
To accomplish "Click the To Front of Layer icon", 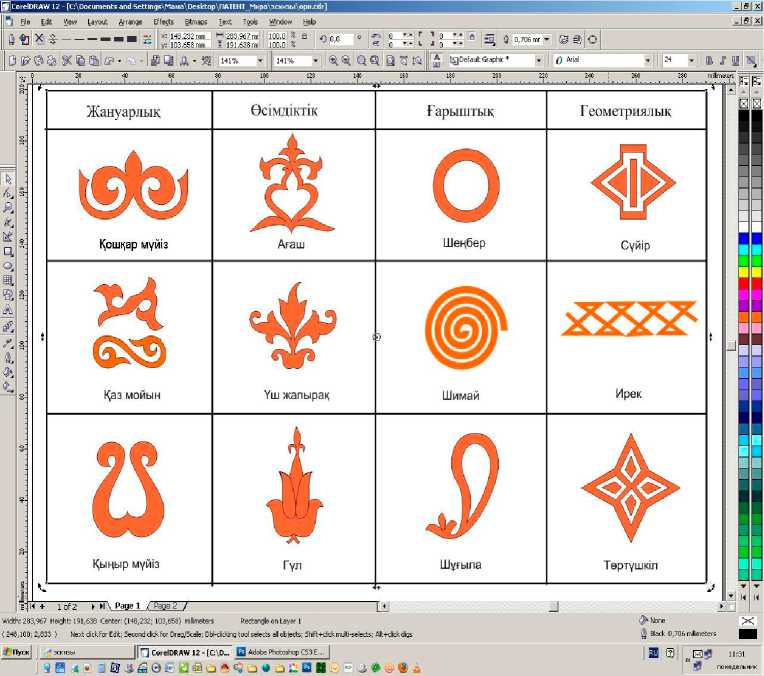I will (x=564, y=40).
